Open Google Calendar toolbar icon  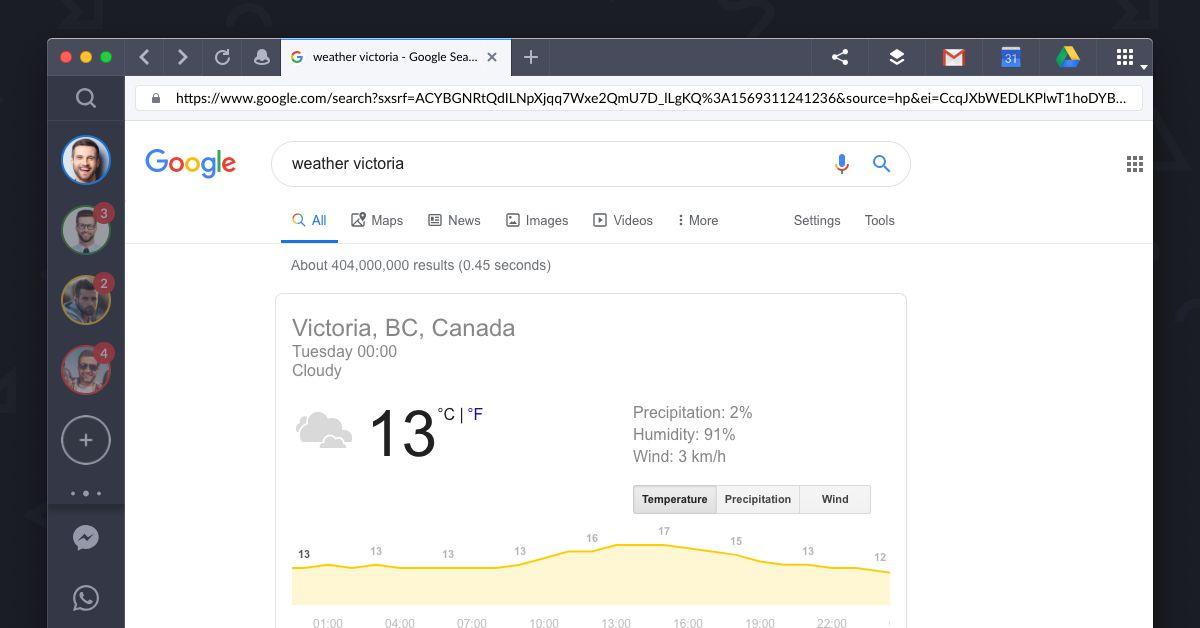pyautogui.click(x=1010, y=58)
